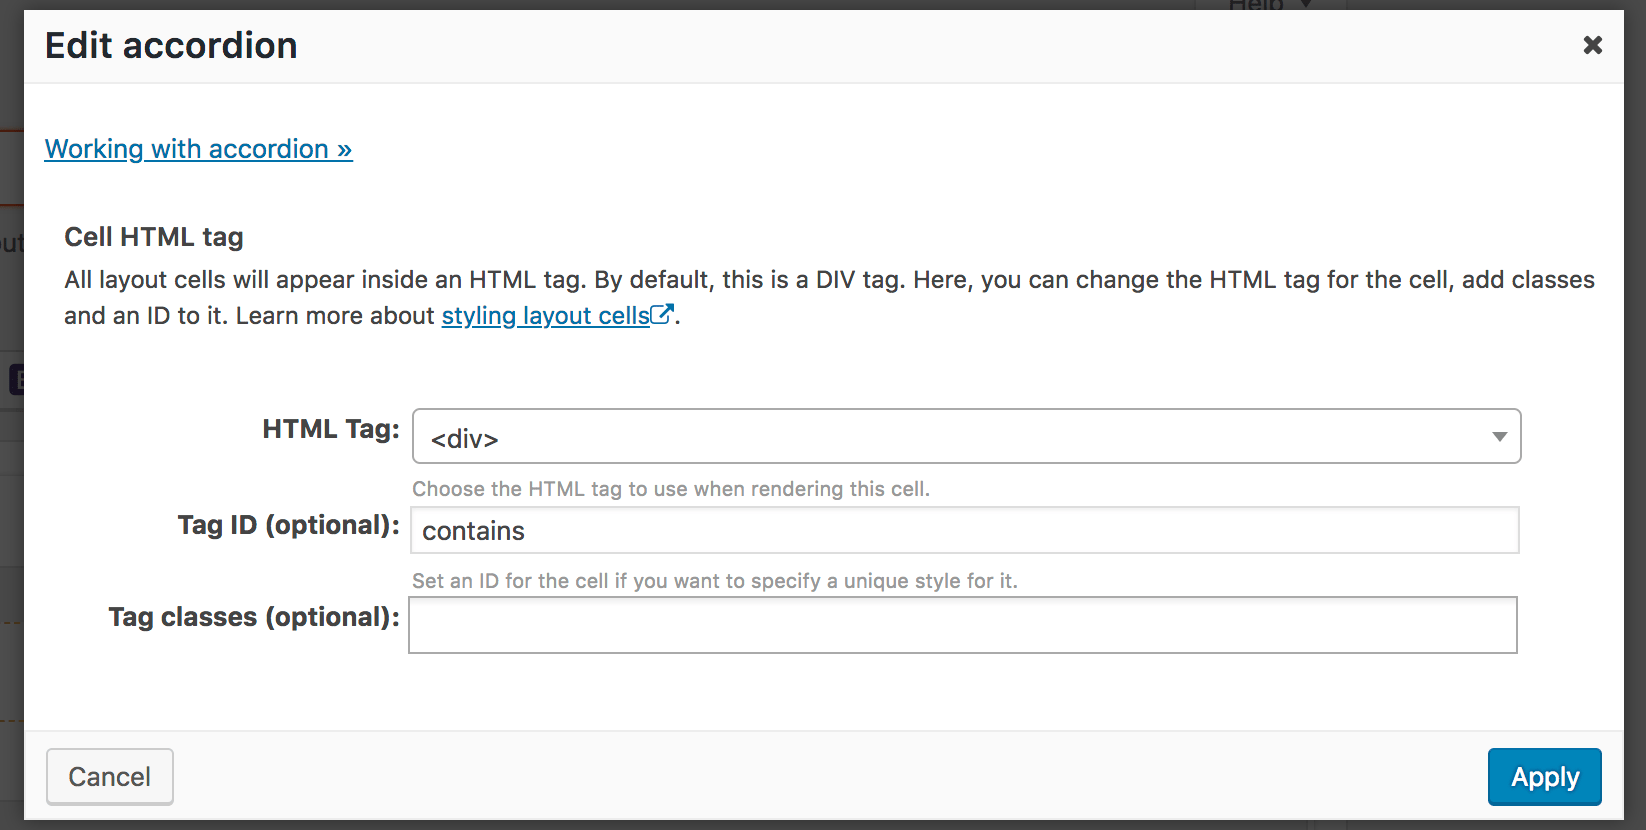Click the 'Tag ID (optional):' label
1646x830 pixels.
tap(288, 525)
